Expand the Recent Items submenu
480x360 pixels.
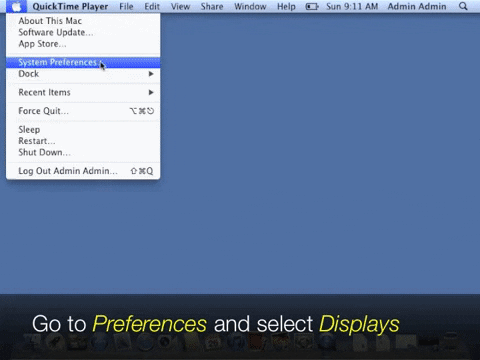(83, 92)
